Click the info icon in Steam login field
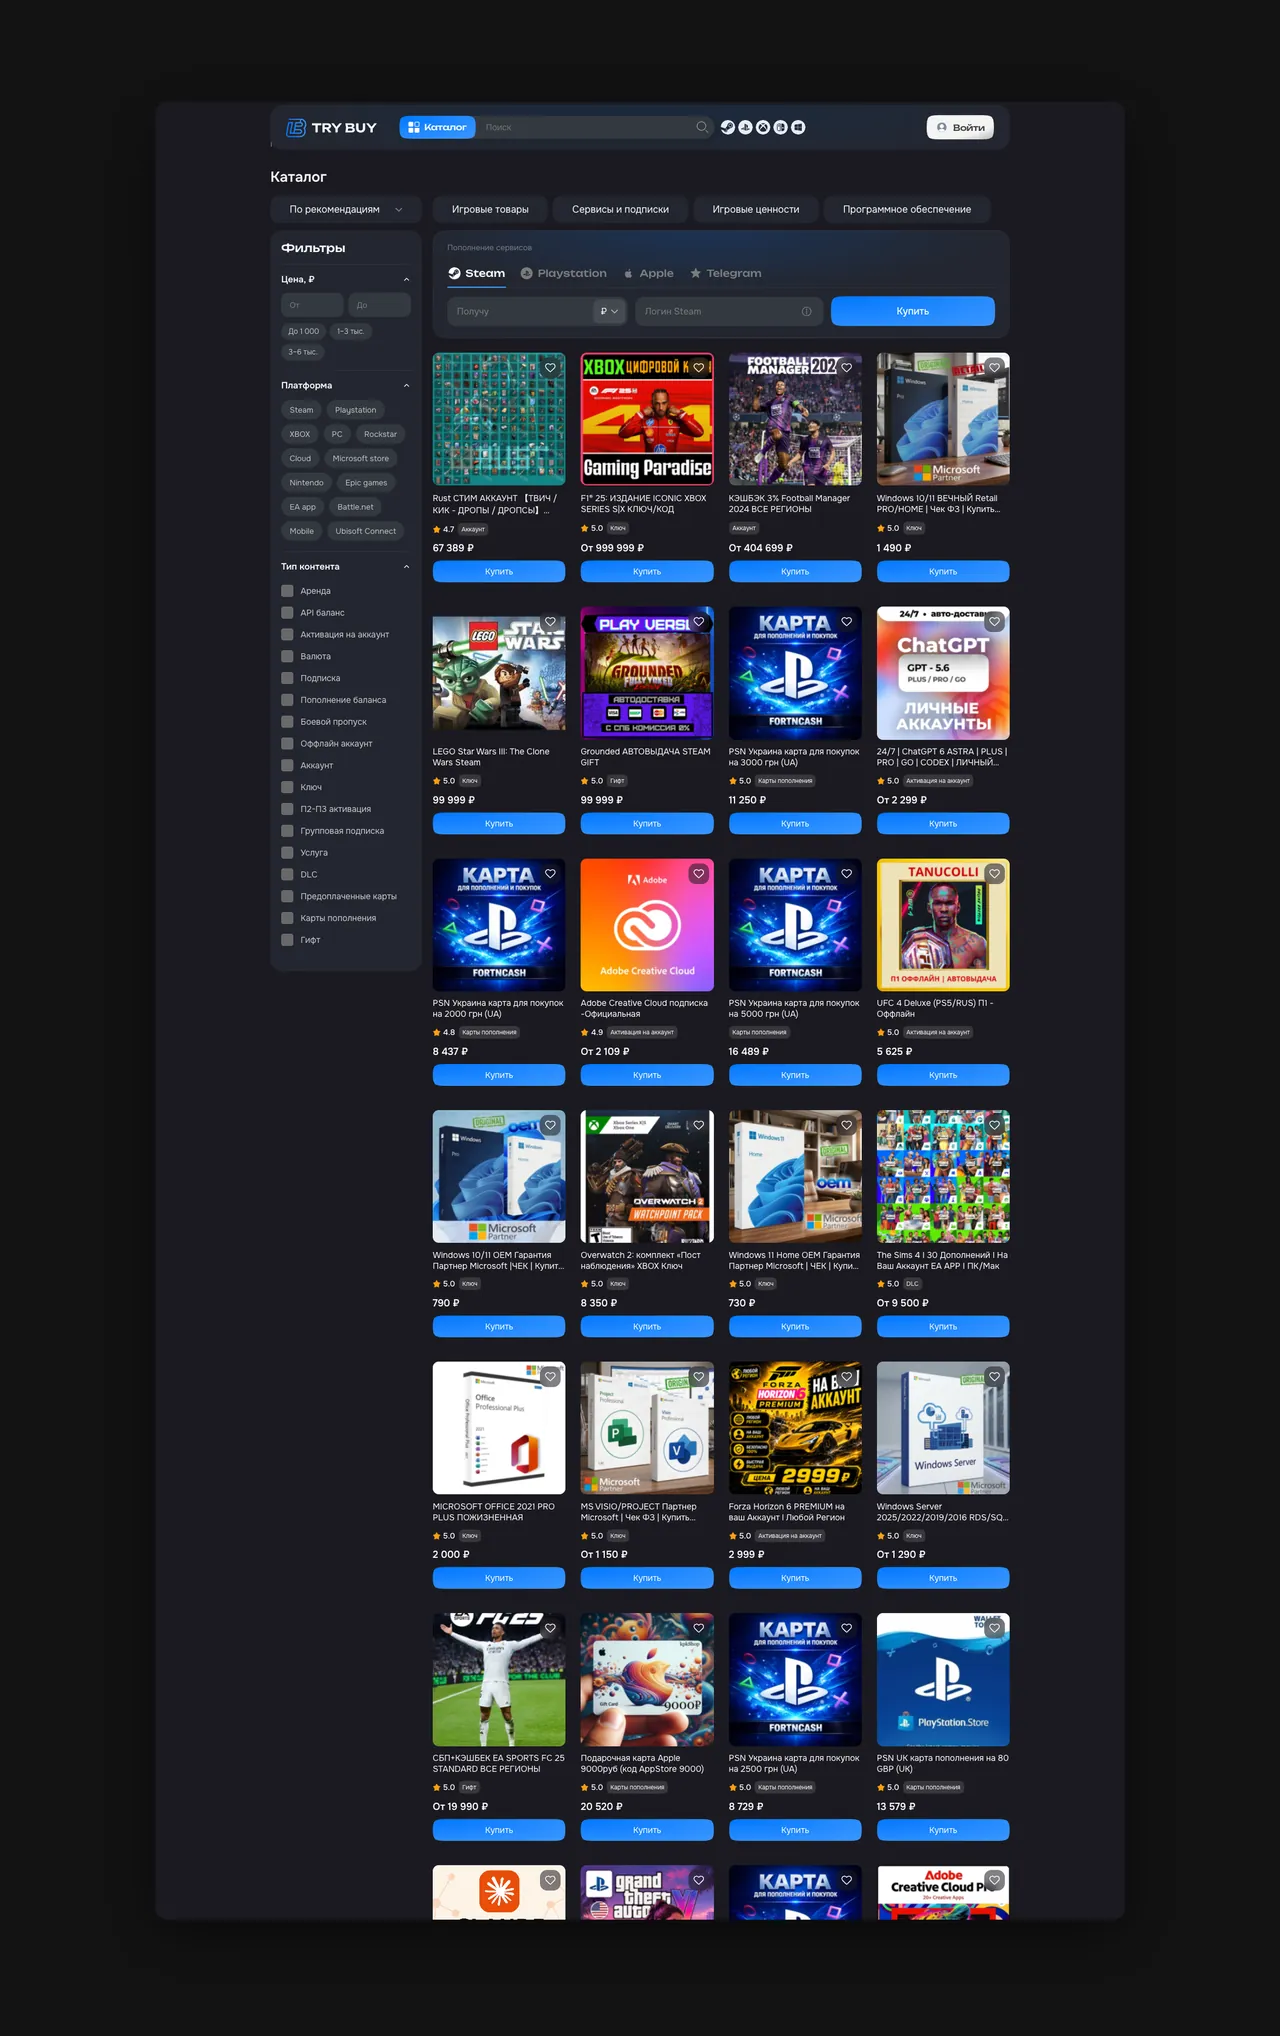 806,311
